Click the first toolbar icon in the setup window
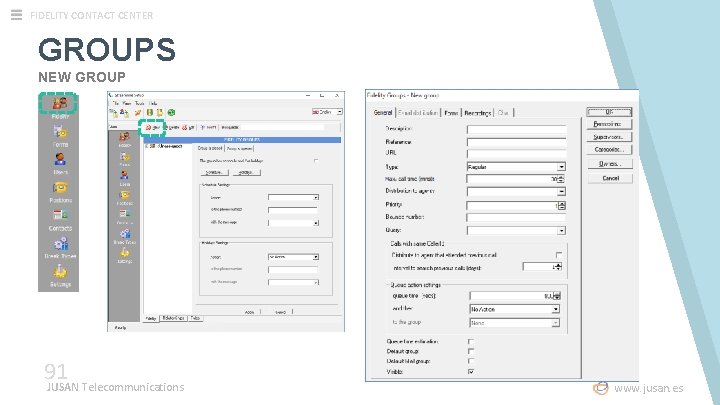Image resolution: width=720 pixels, height=405 pixels. [x=113, y=112]
